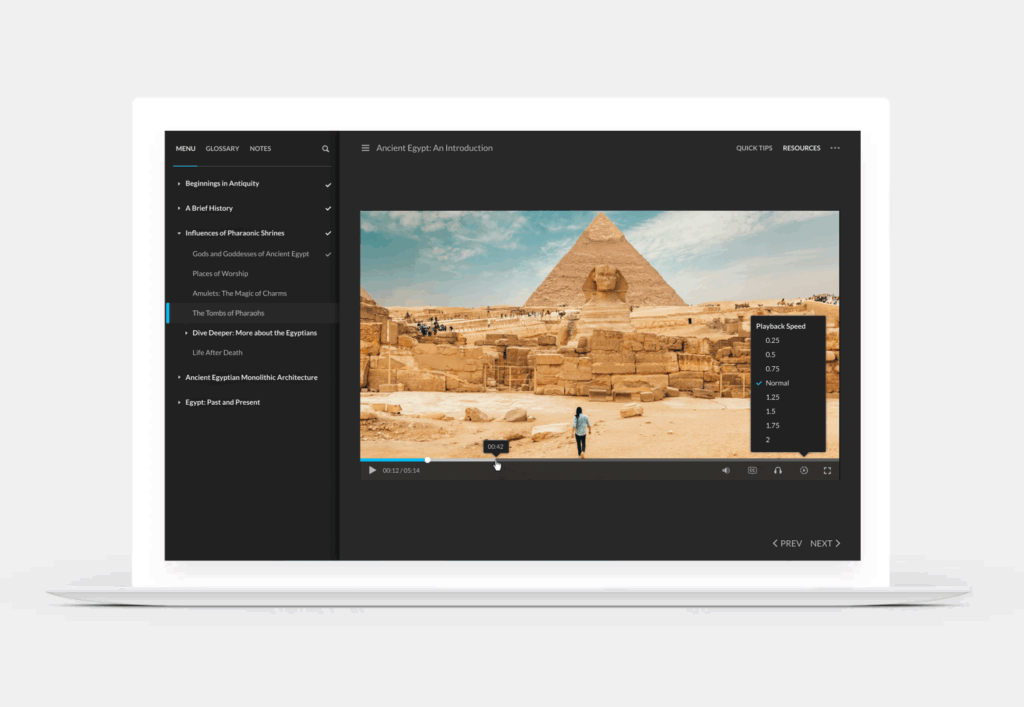Viewport: 1024px width, 707px height.
Task: Open the Resources link in the header
Action: tap(801, 148)
